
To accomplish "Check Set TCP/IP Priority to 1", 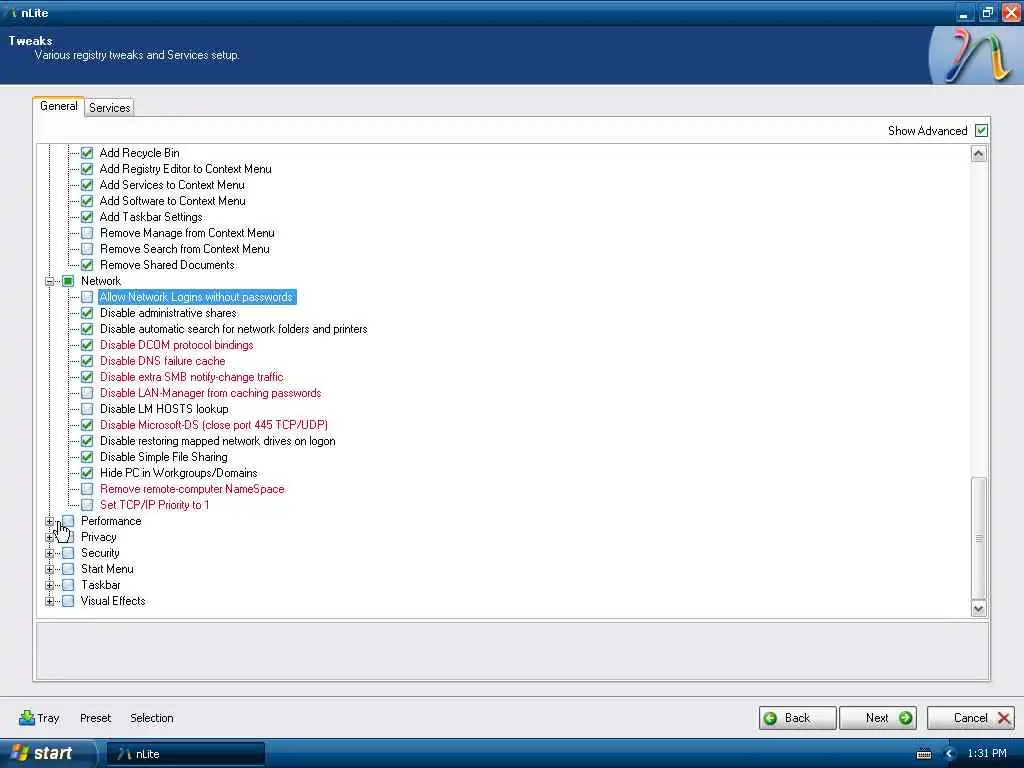I will [x=87, y=505].
